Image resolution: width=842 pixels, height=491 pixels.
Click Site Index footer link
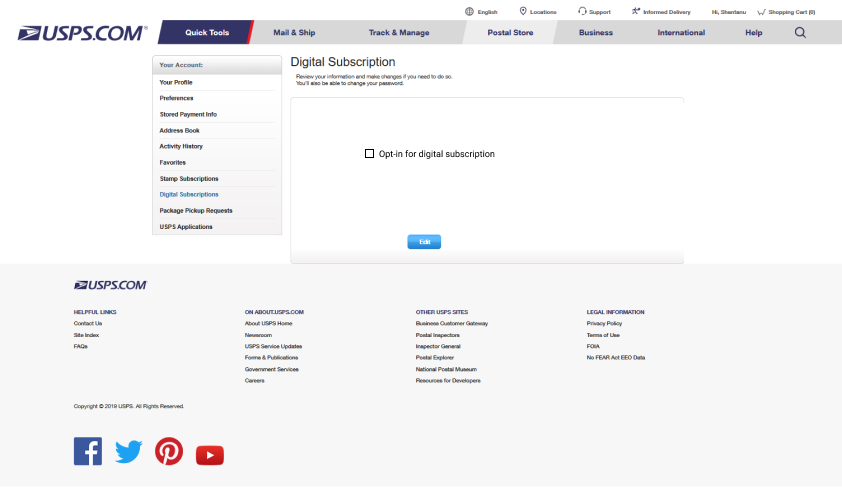tap(86, 335)
